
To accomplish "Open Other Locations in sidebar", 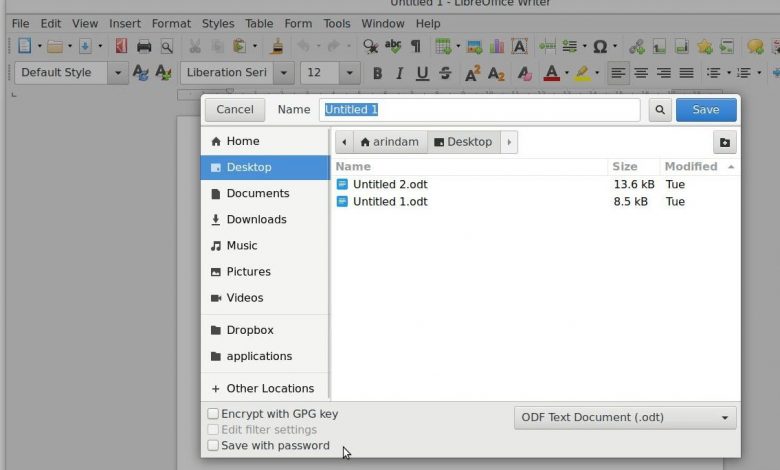I will point(265,388).
